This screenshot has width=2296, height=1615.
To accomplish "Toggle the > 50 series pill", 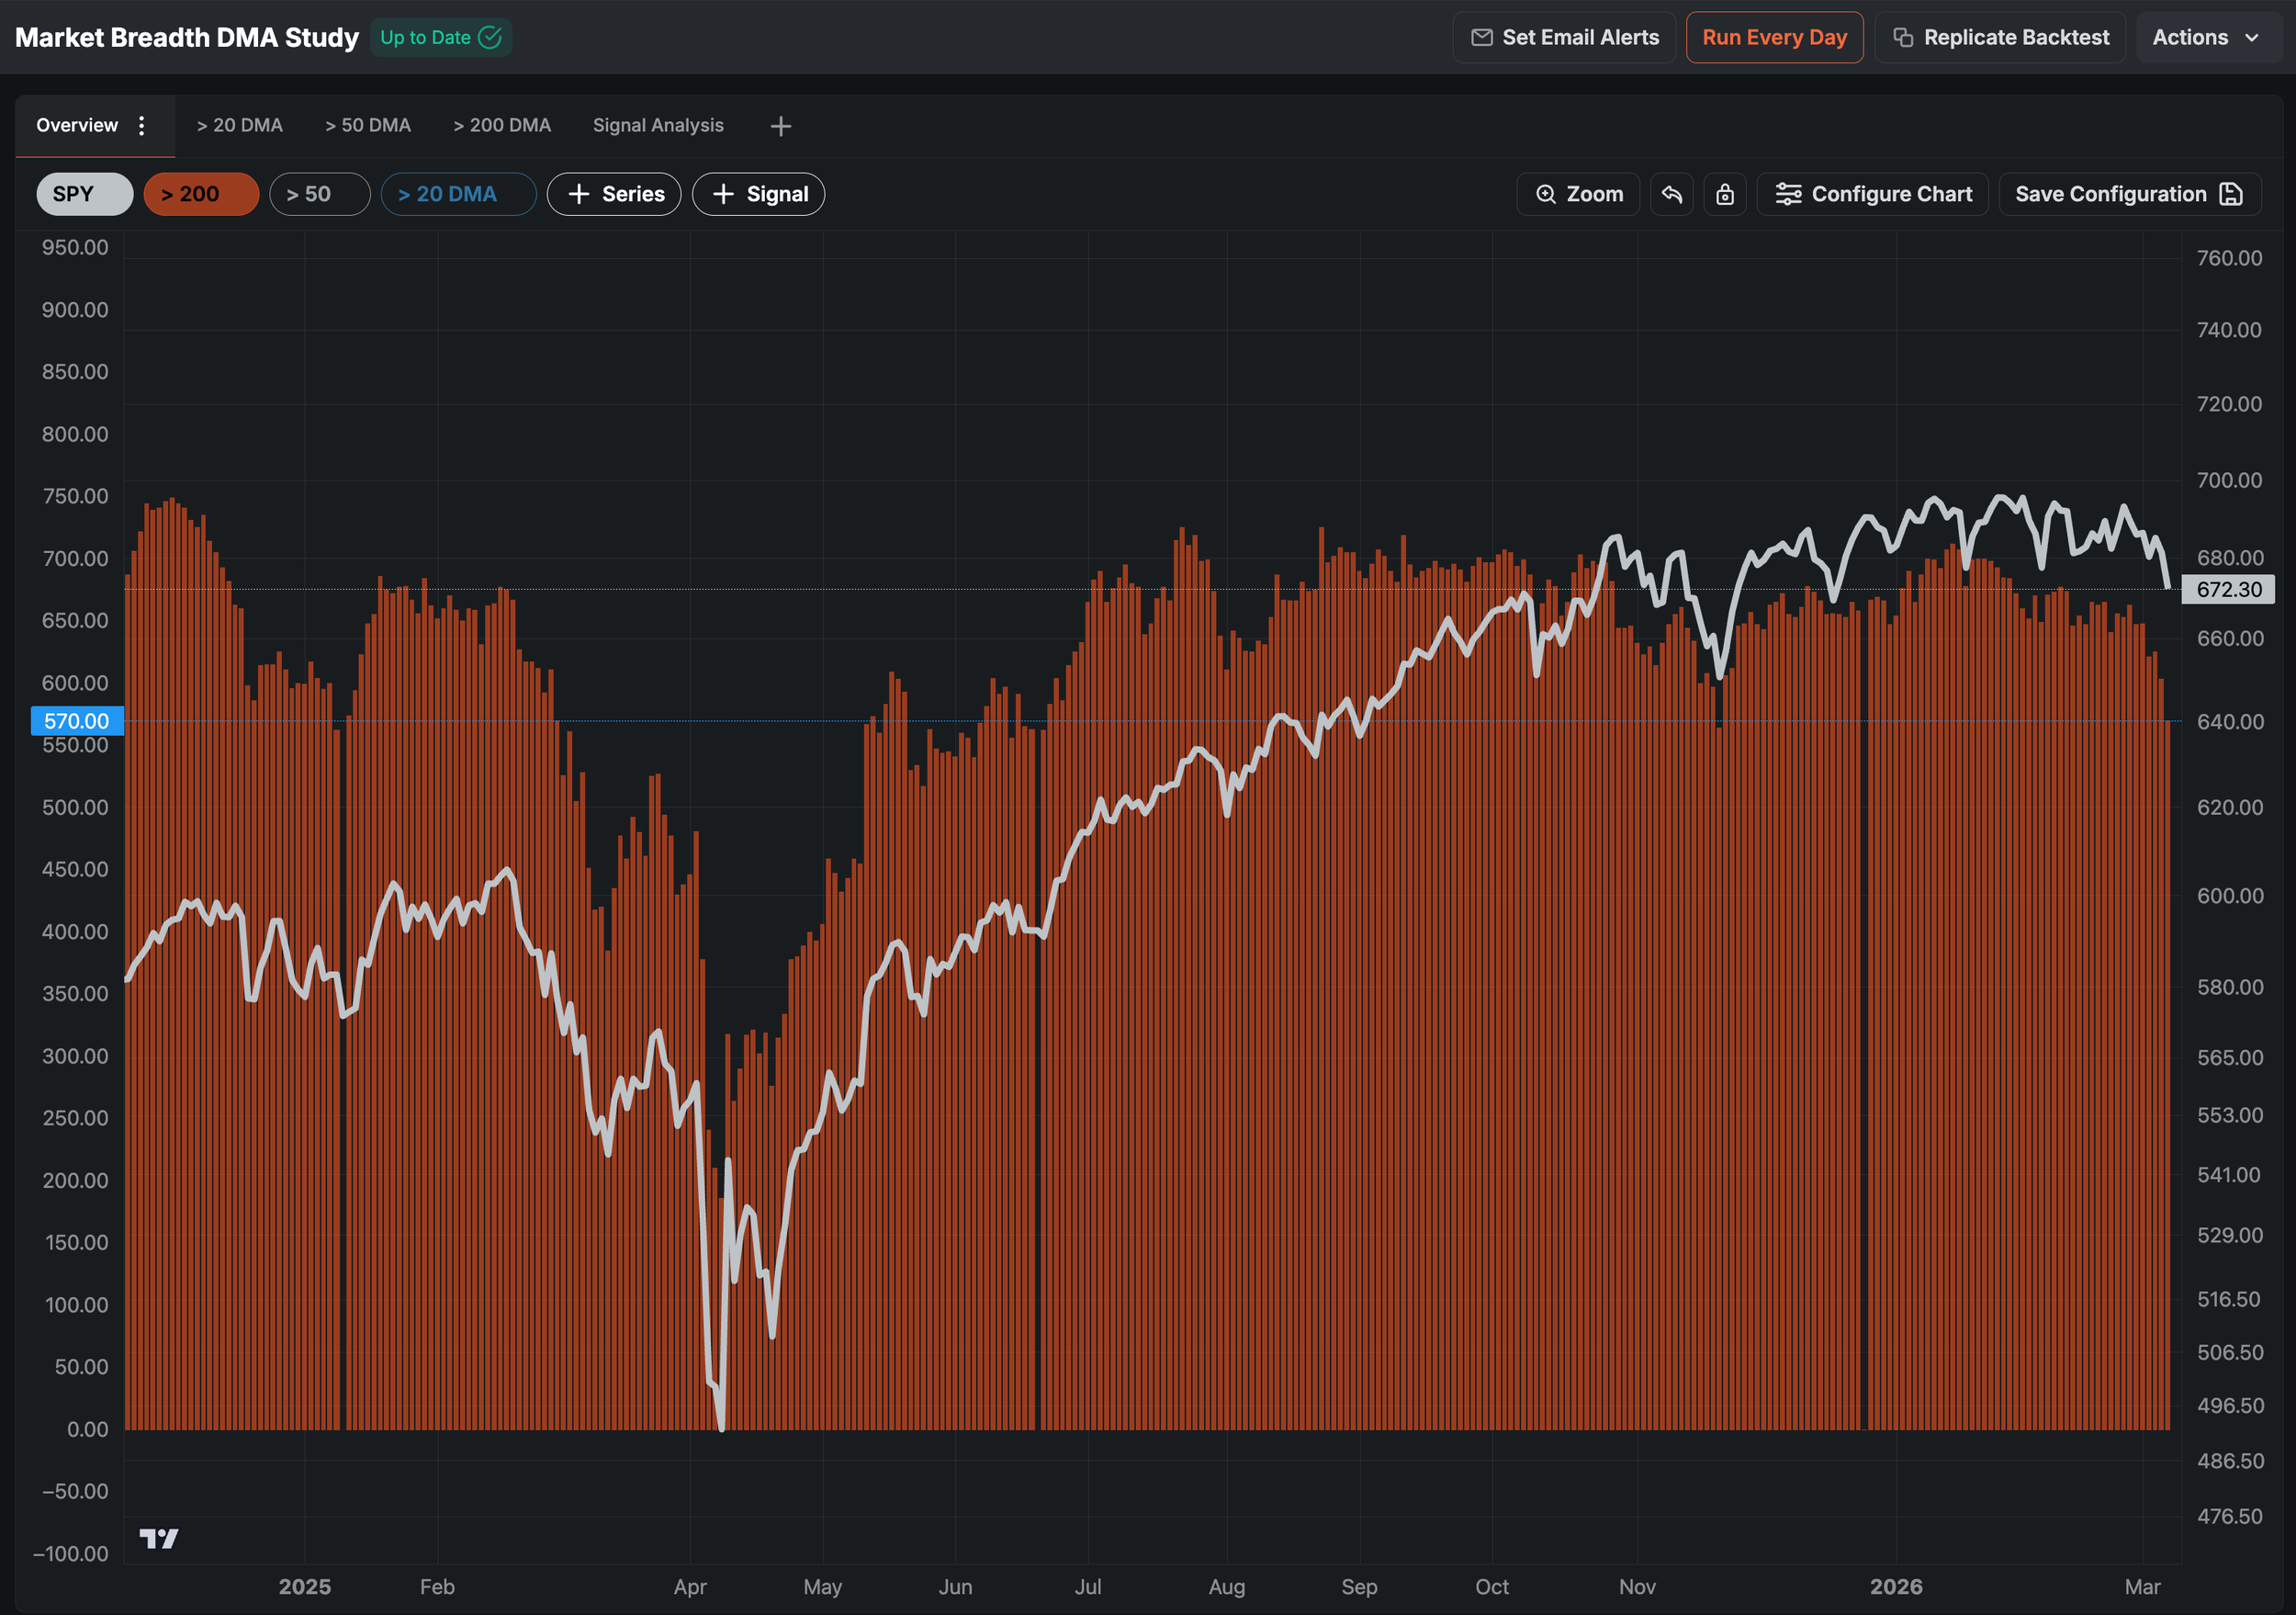I will [x=319, y=194].
